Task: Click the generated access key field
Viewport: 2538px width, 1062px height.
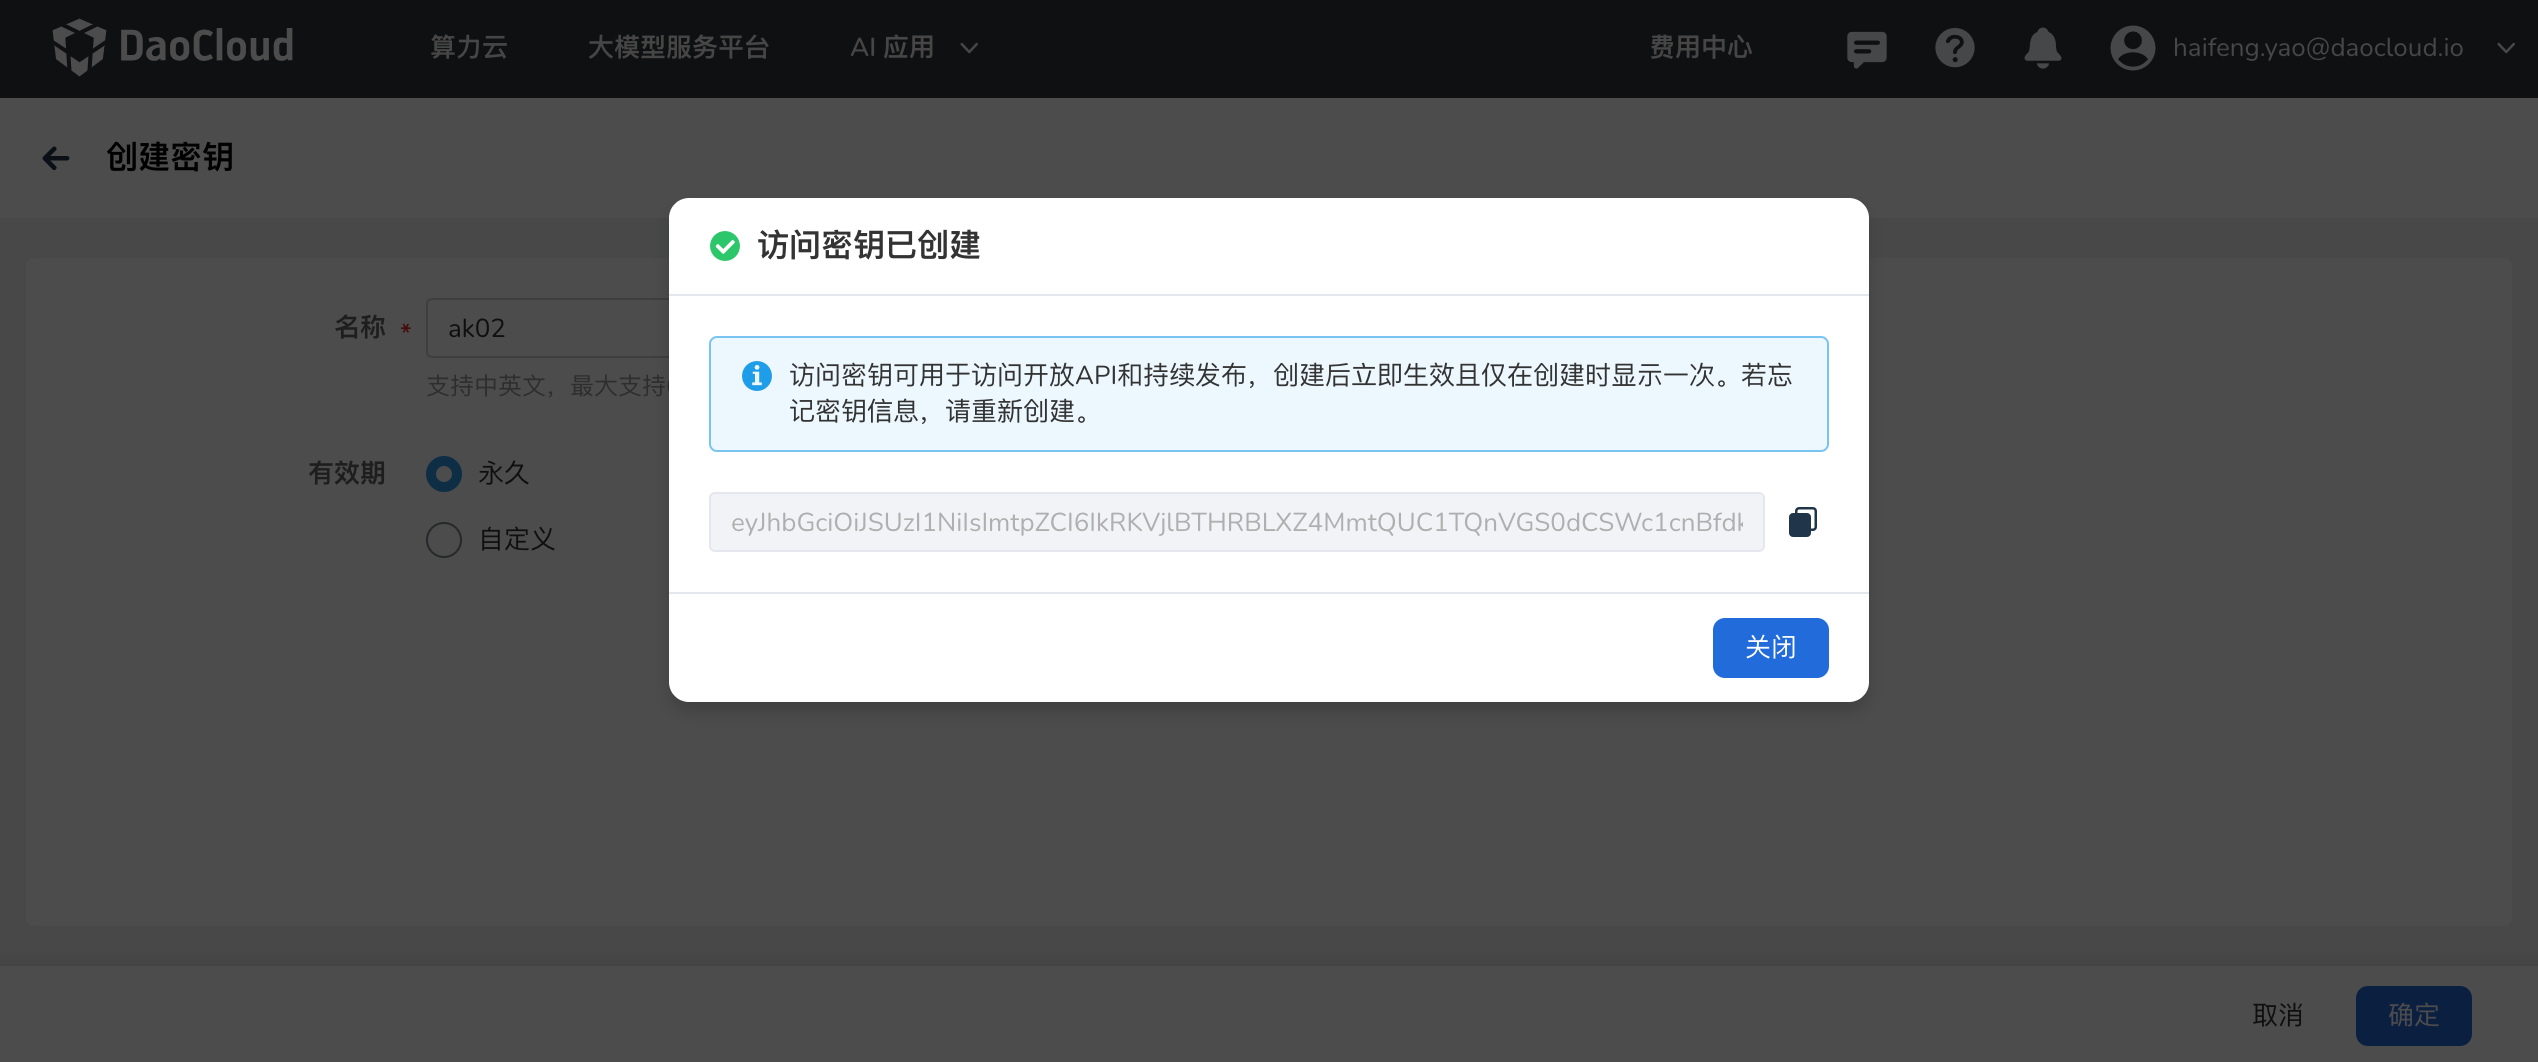Action: [1236, 522]
